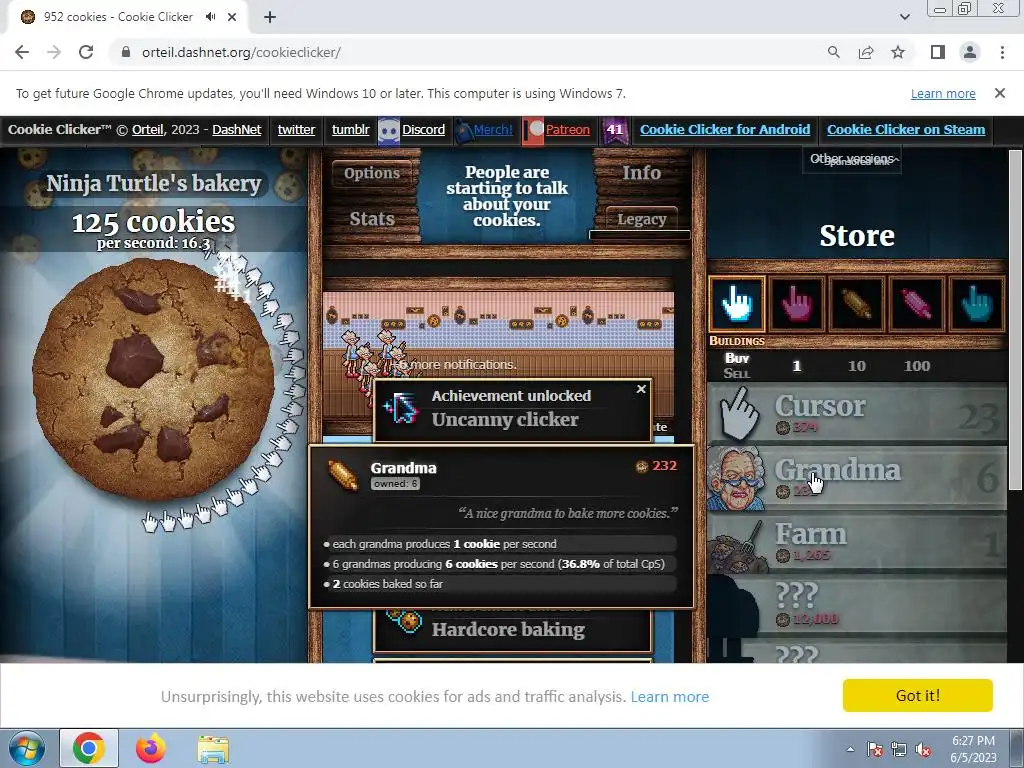
Task: Close the Cookie Clicker tab
Action: 232,17
